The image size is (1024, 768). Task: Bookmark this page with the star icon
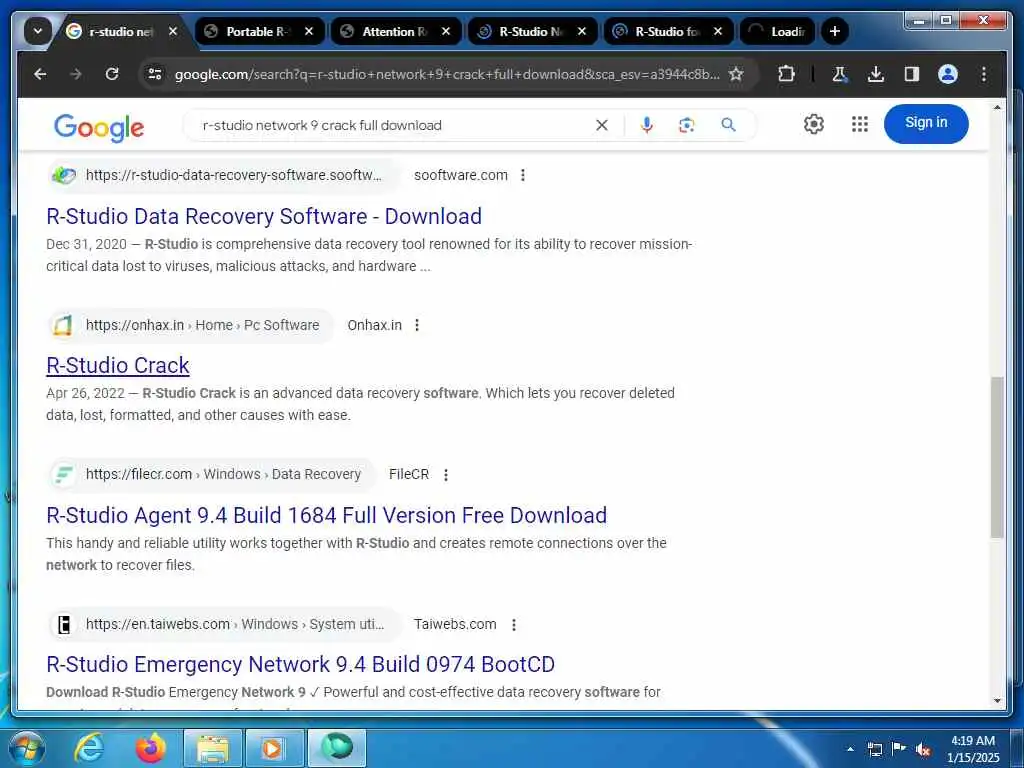(737, 74)
